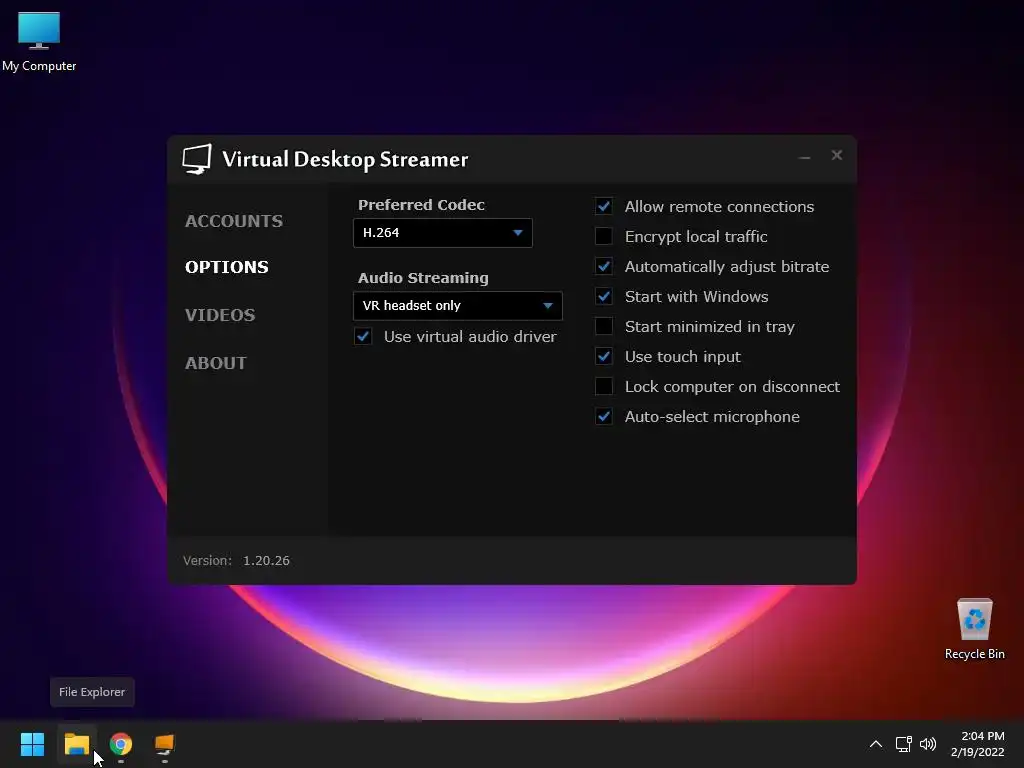Toggle Auto-select microphone checkbox
The image size is (1024, 768).
[604, 417]
